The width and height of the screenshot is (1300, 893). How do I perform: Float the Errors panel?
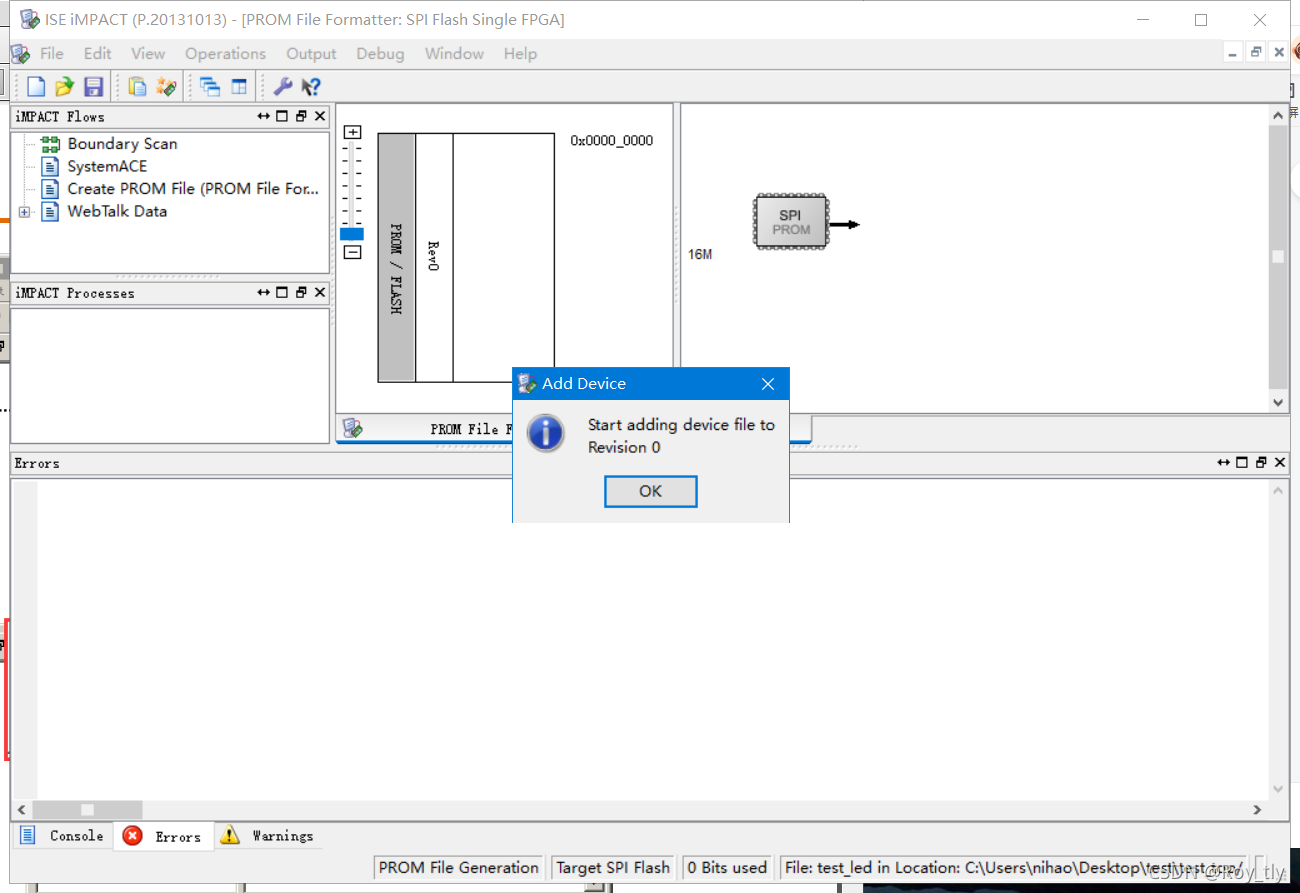[1261, 463]
